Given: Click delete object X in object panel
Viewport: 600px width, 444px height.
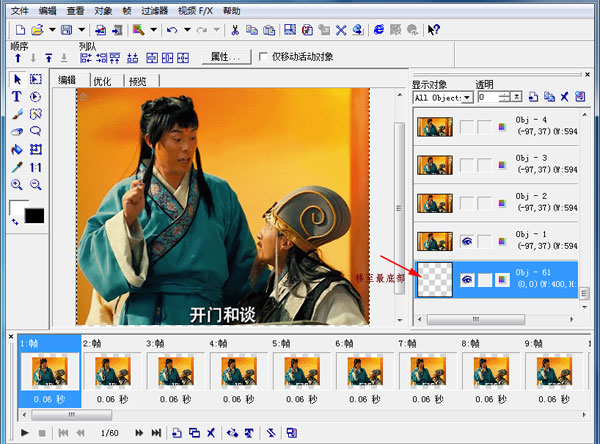Looking at the screenshot, I should (x=564, y=97).
